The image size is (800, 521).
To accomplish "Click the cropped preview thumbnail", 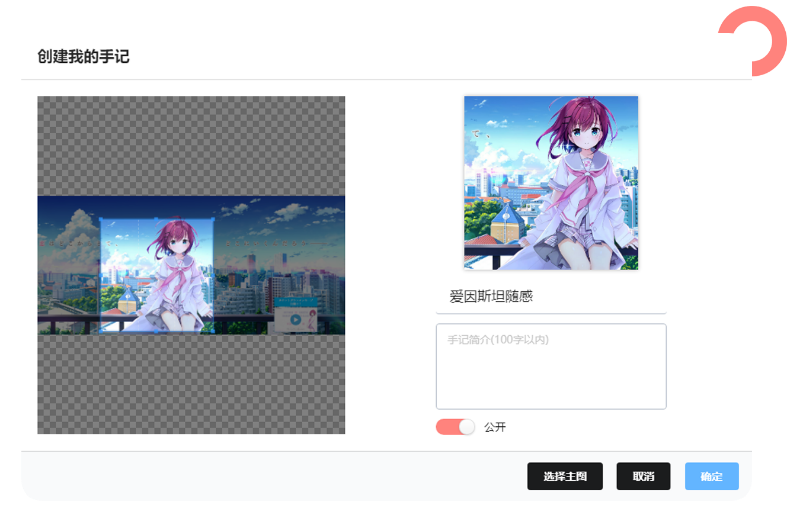I will [x=551, y=183].
